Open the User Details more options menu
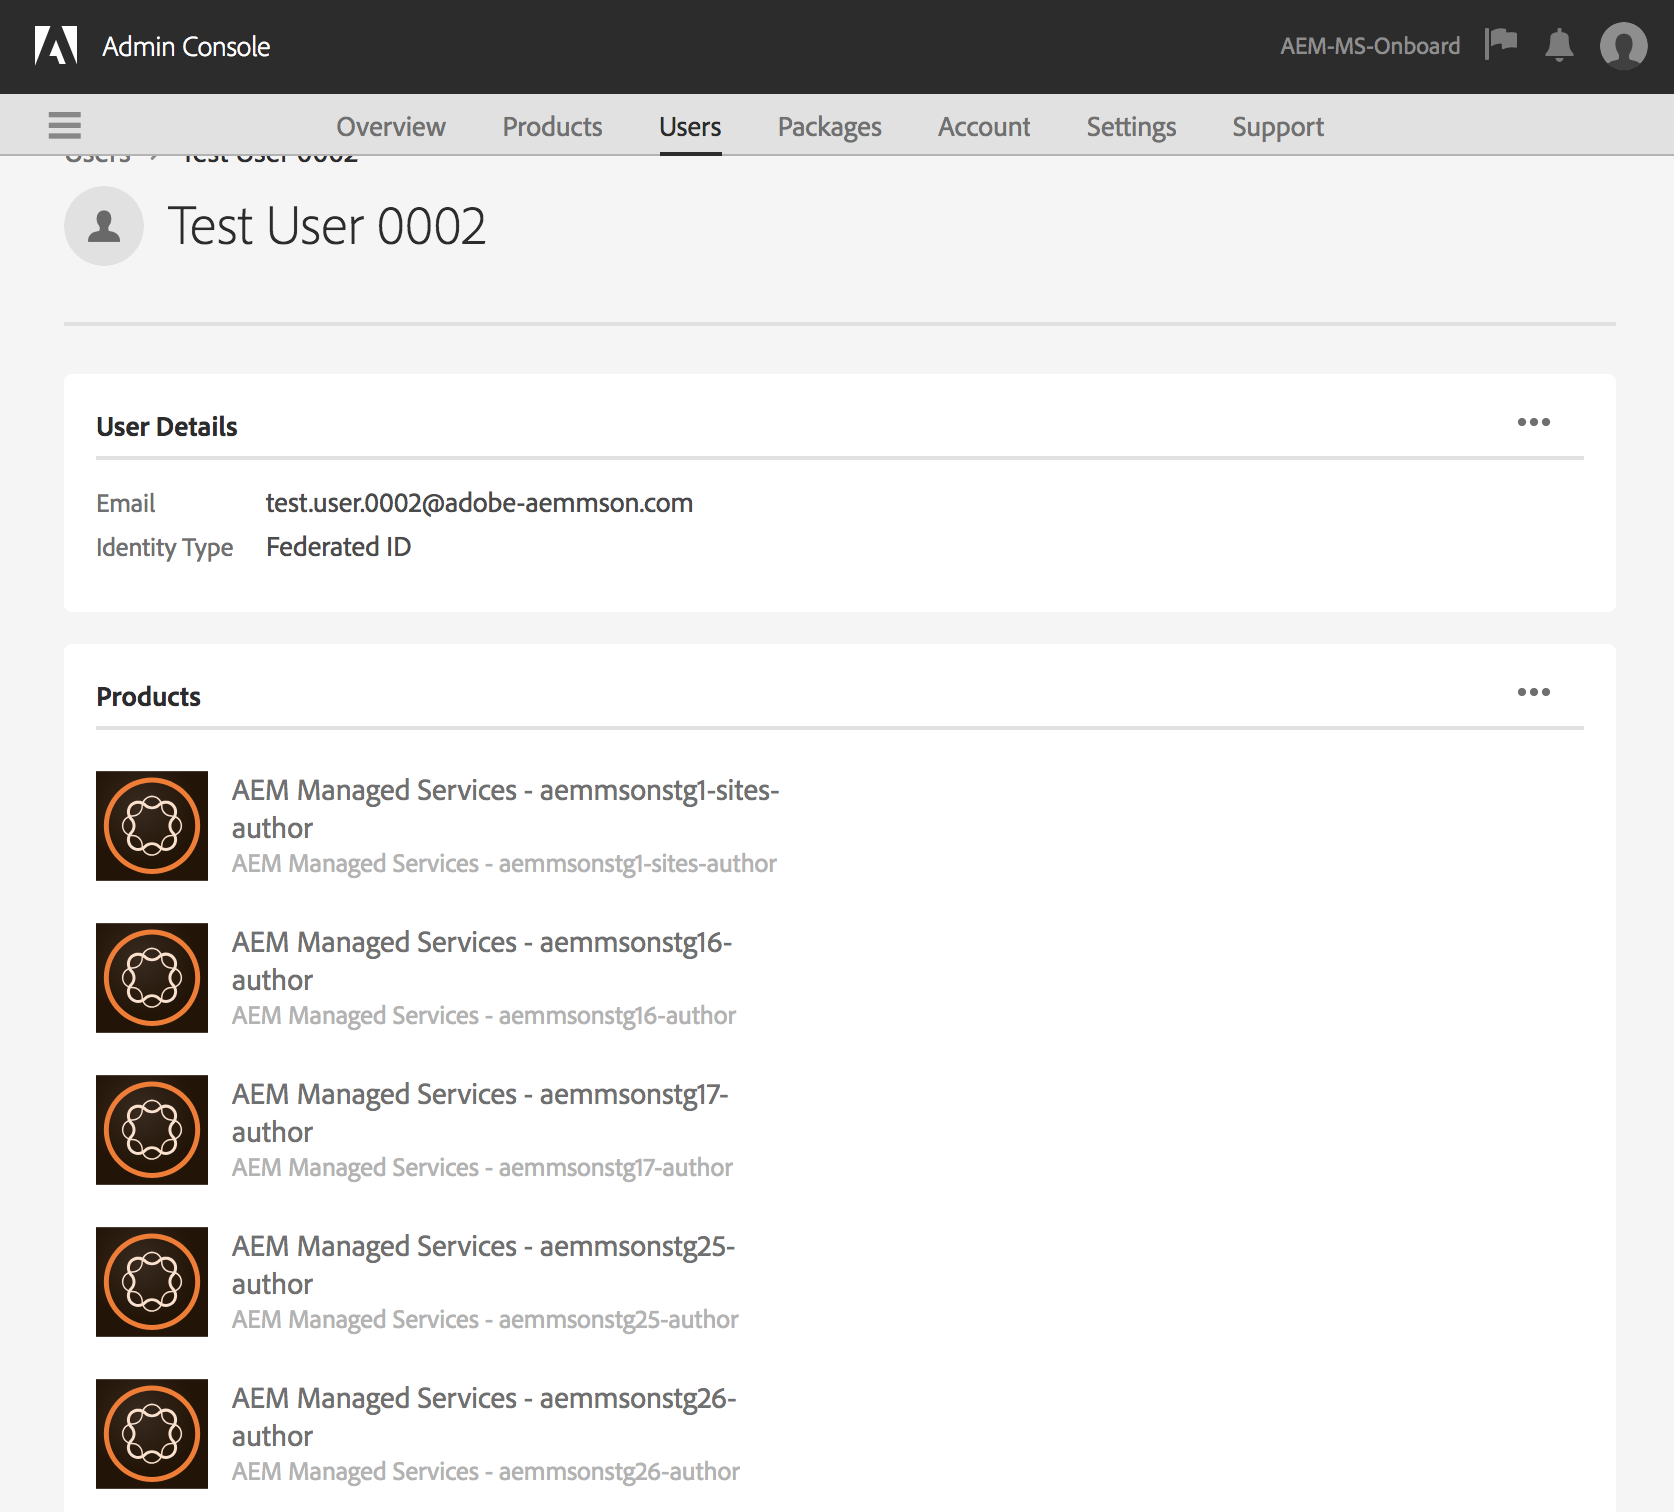The width and height of the screenshot is (1674, 1512). [x=1534, y=422]
